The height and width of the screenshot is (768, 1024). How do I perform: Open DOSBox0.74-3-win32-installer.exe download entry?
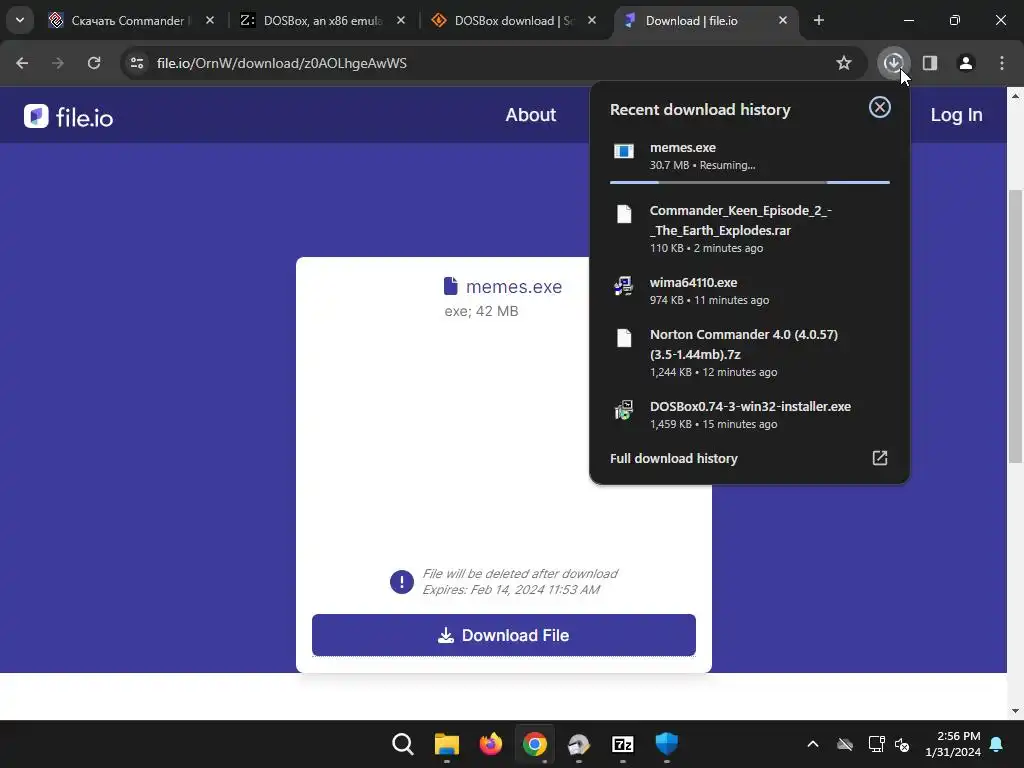[x=749, y=415]
